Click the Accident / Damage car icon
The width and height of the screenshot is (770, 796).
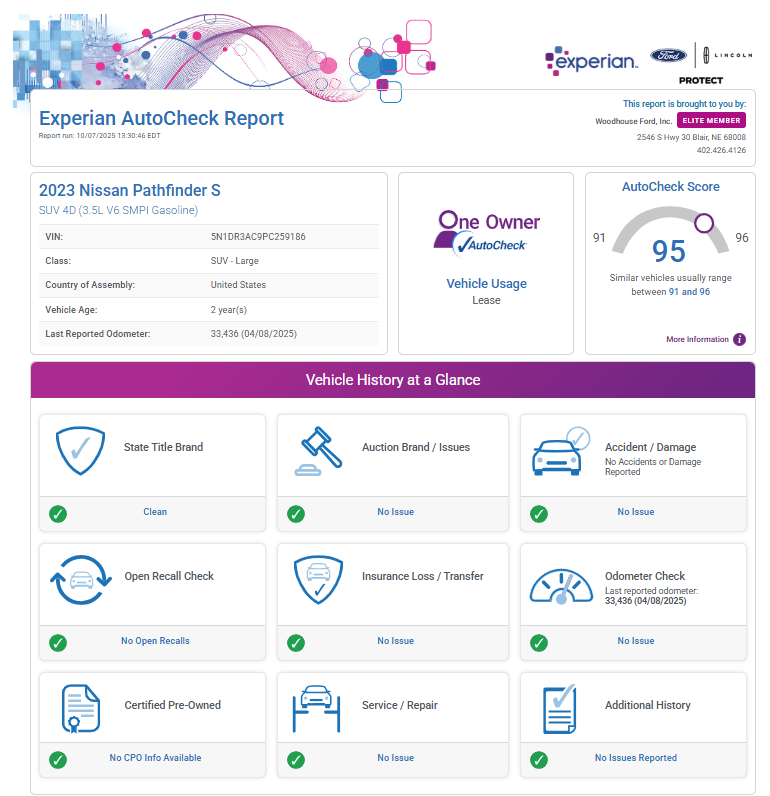[x=559, y=453]
